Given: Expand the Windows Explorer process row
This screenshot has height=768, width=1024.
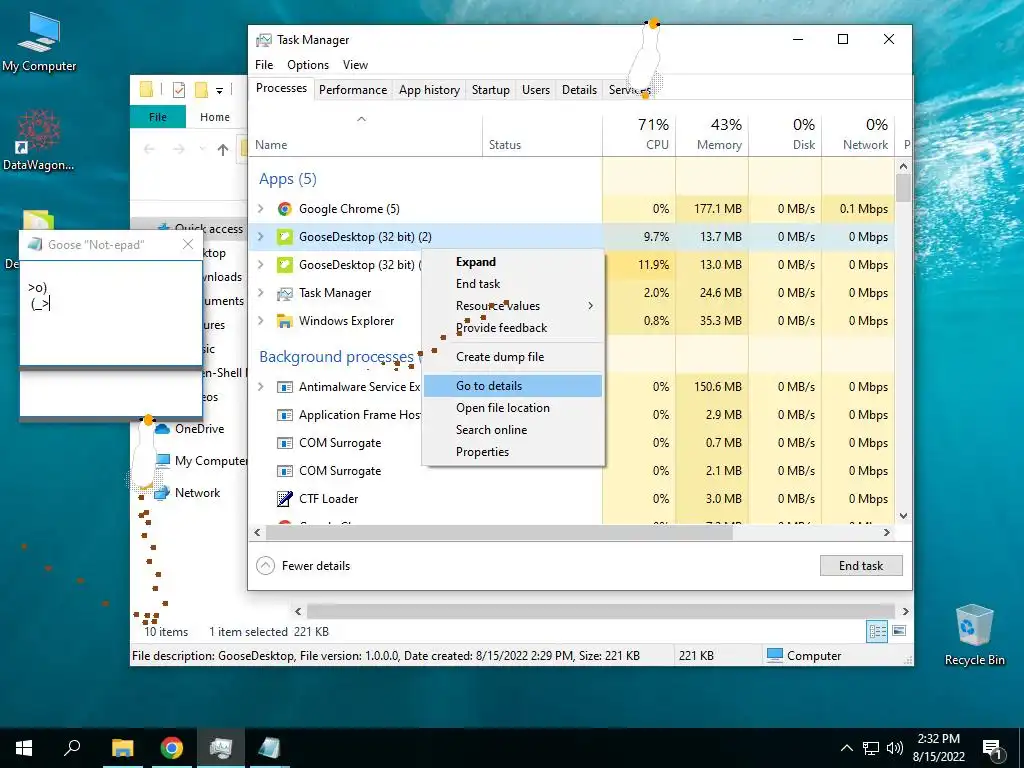Looking at the screenshot, I should point(261,321).
